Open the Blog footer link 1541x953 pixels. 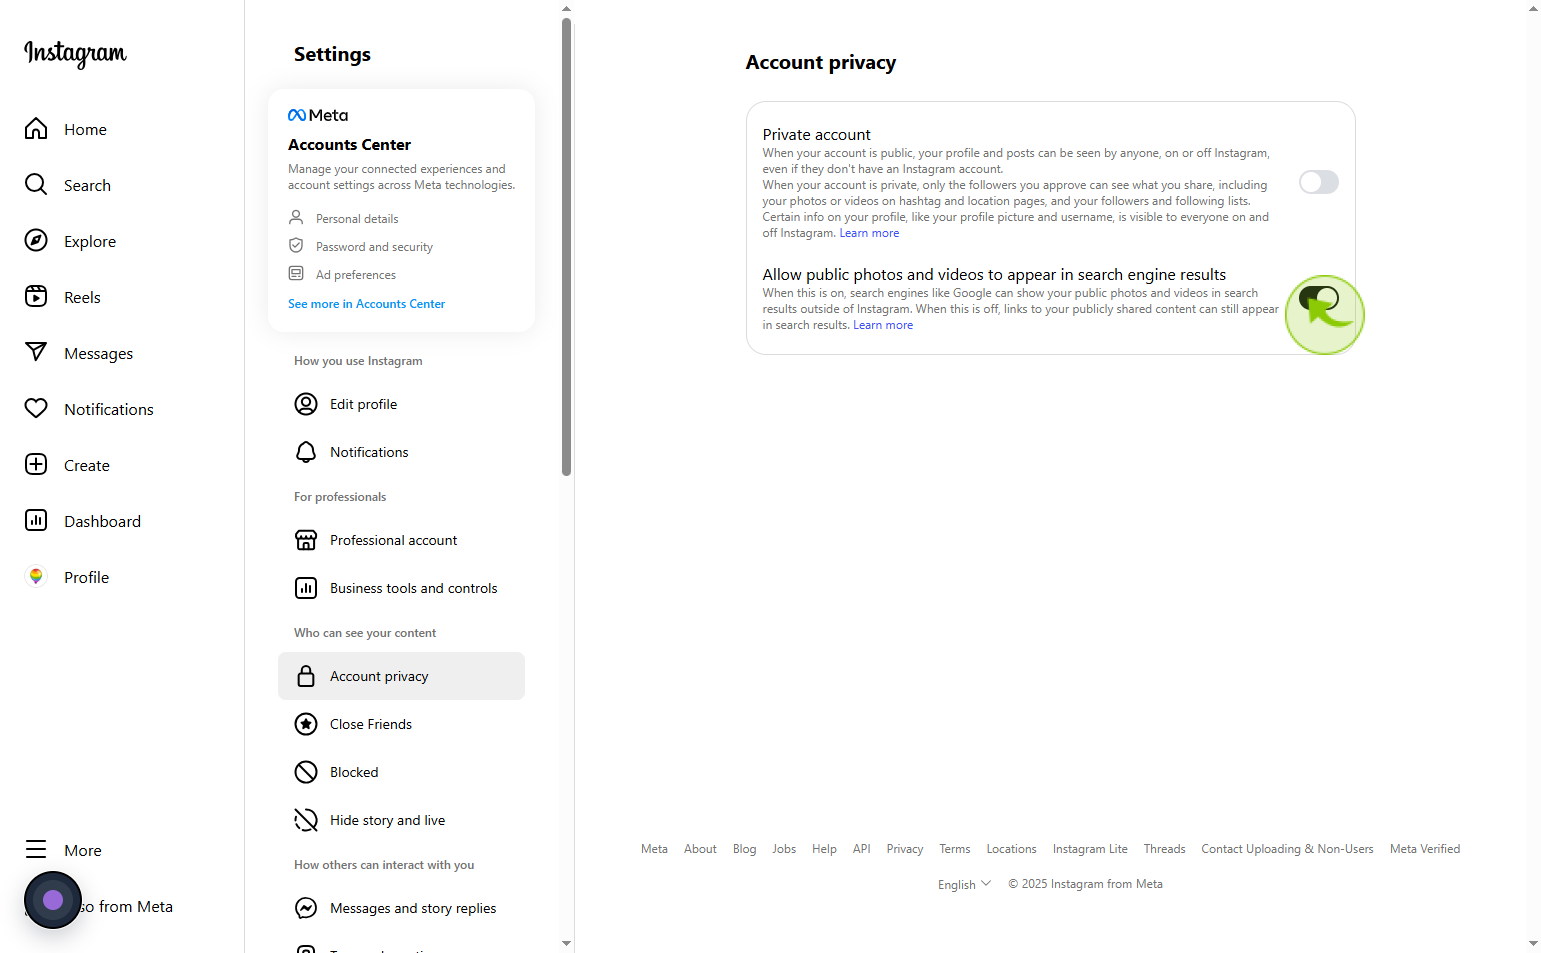pos(744,849)
